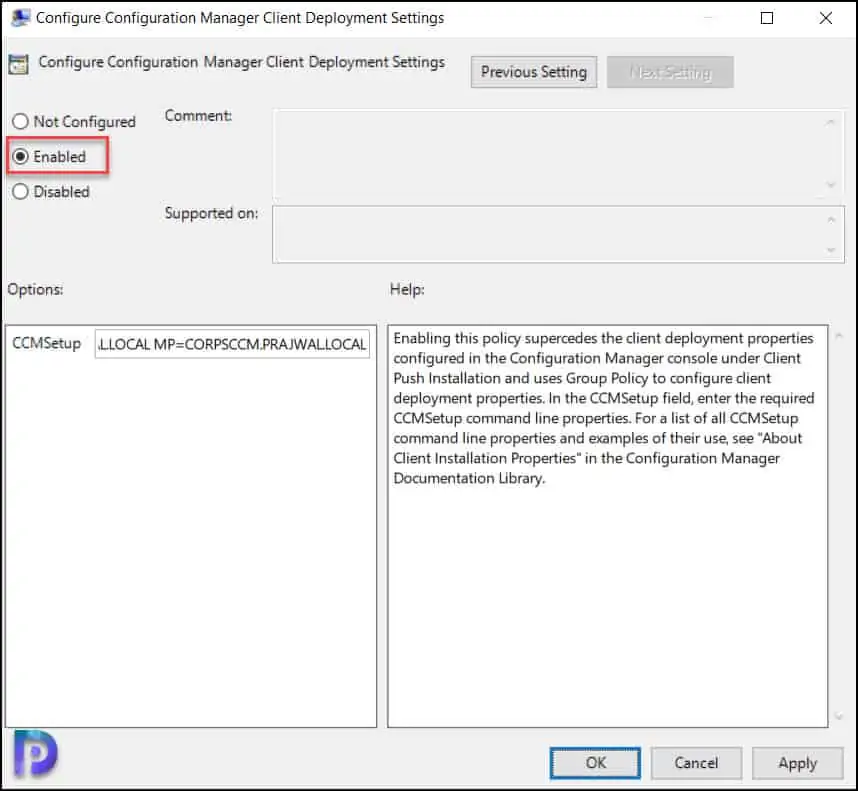The image size is (858, 791).
Task: Click inside the CCMSetup text field
Action: [x=232, y=345]
